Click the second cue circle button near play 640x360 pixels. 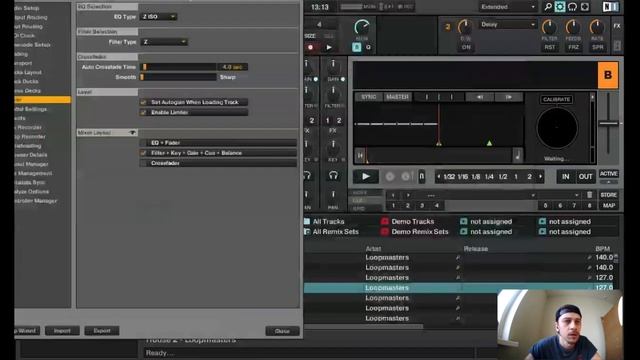[405, 176]
